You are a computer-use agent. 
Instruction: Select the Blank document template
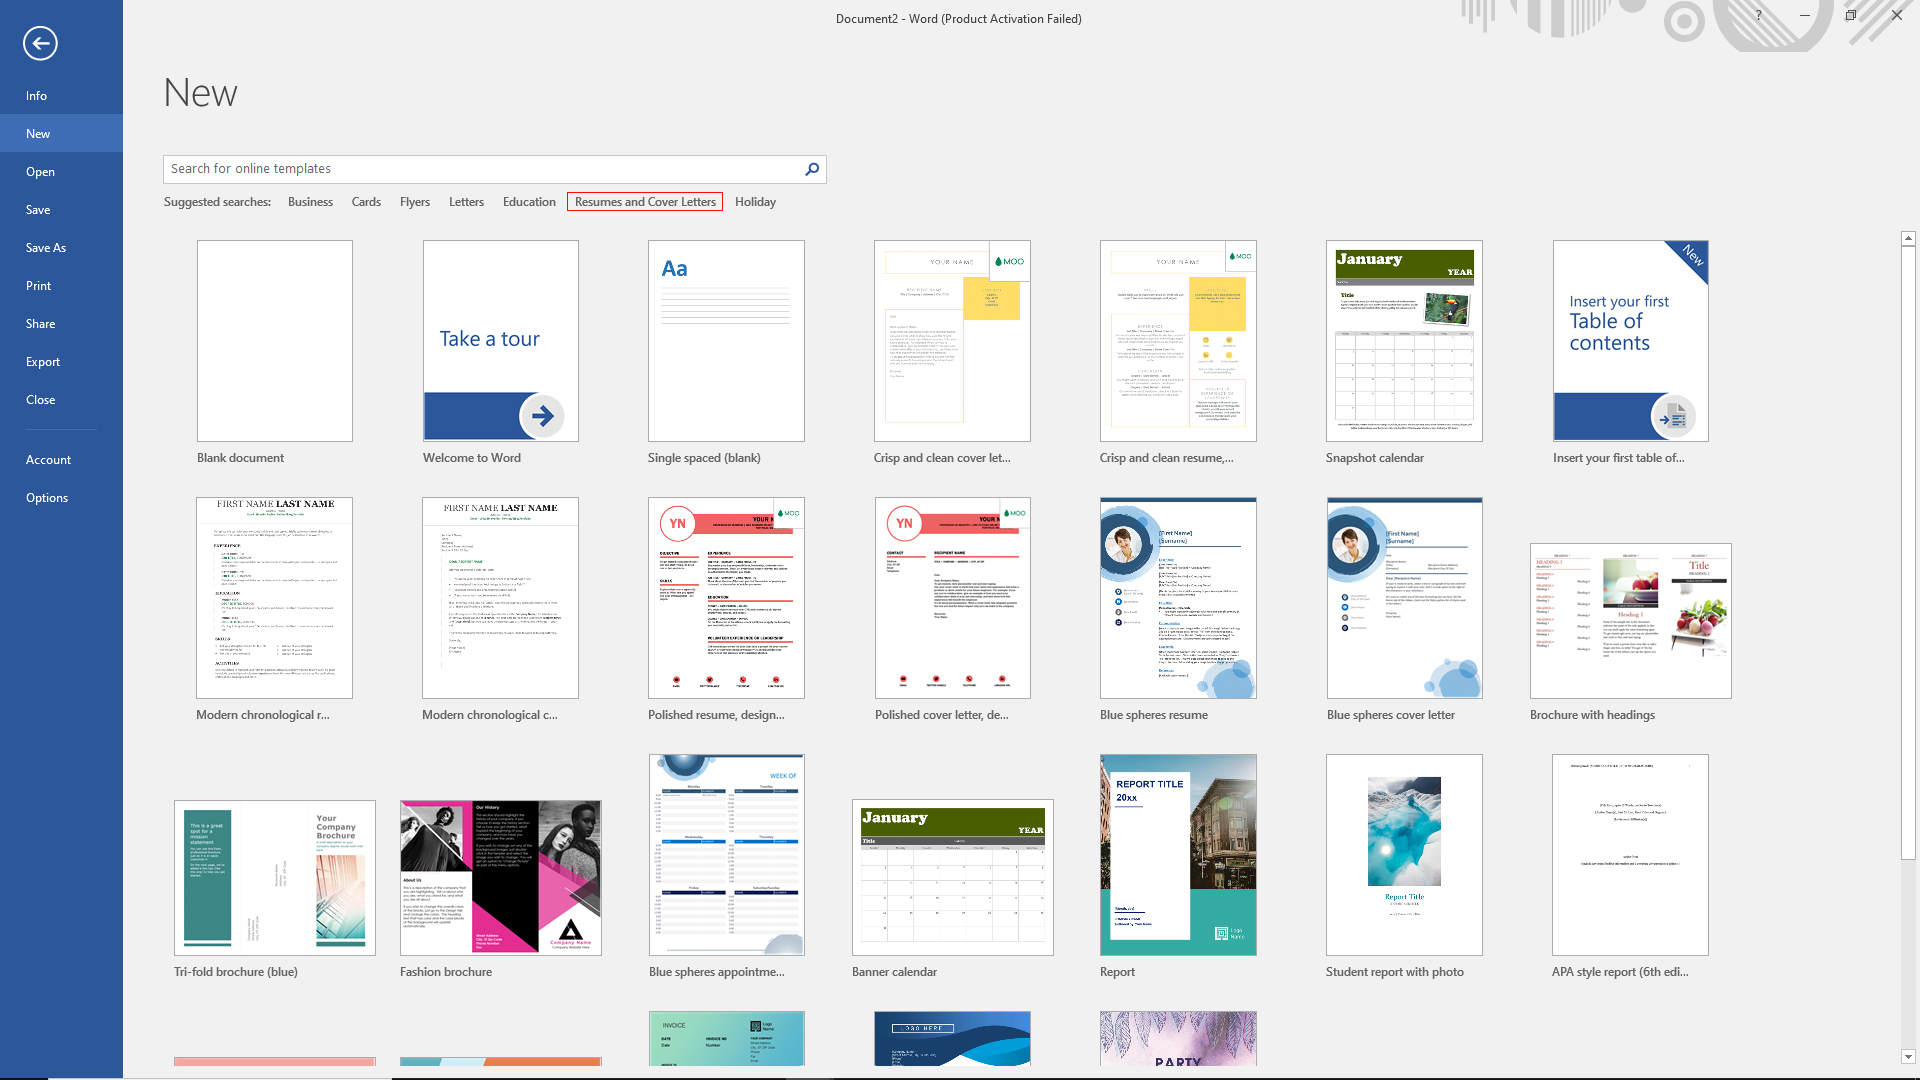coord(275,341)
